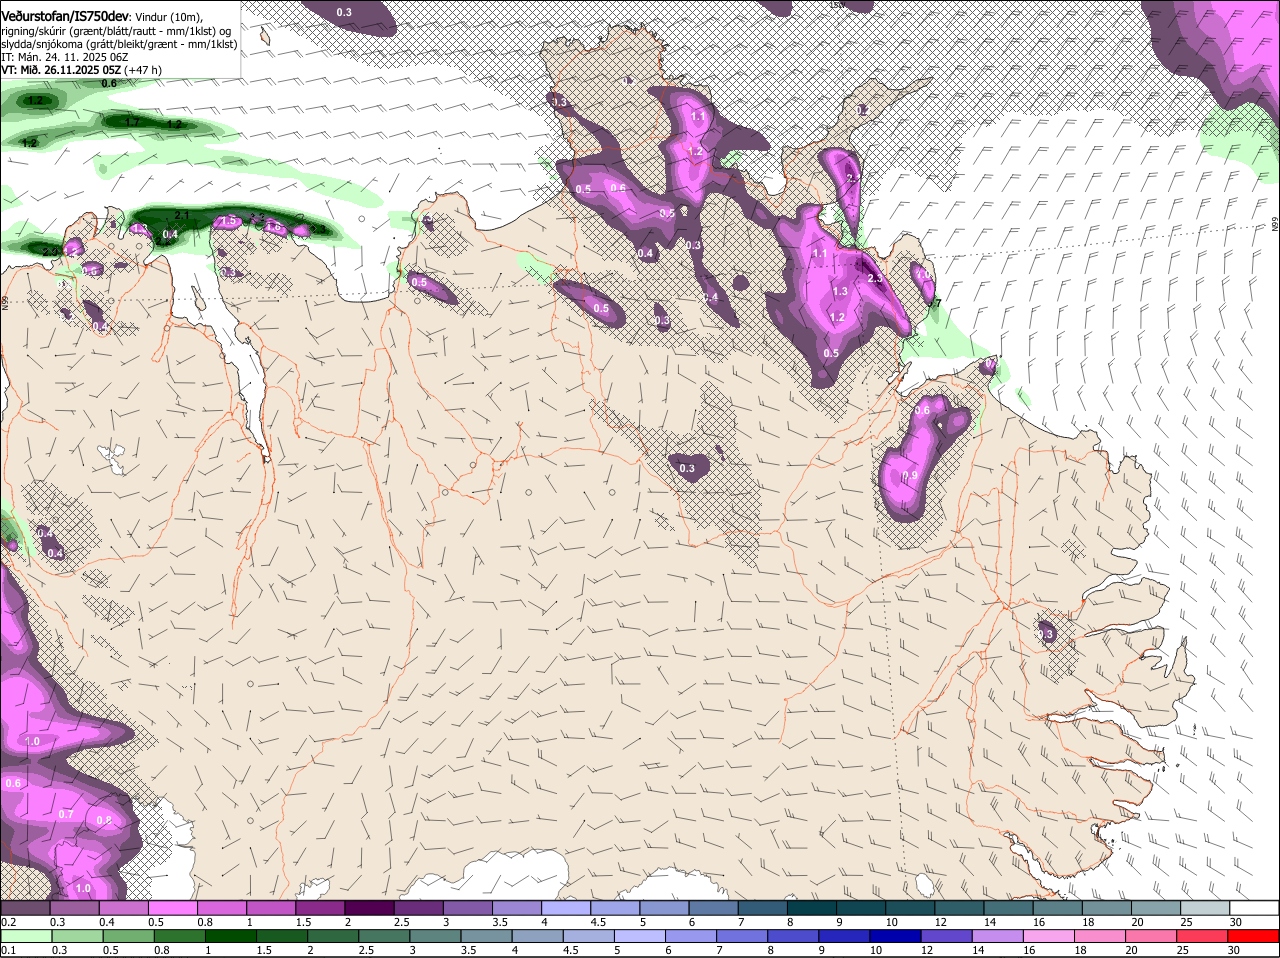
Task: Click the 'rigning/skúrir' description line
Action: [118, 31]
